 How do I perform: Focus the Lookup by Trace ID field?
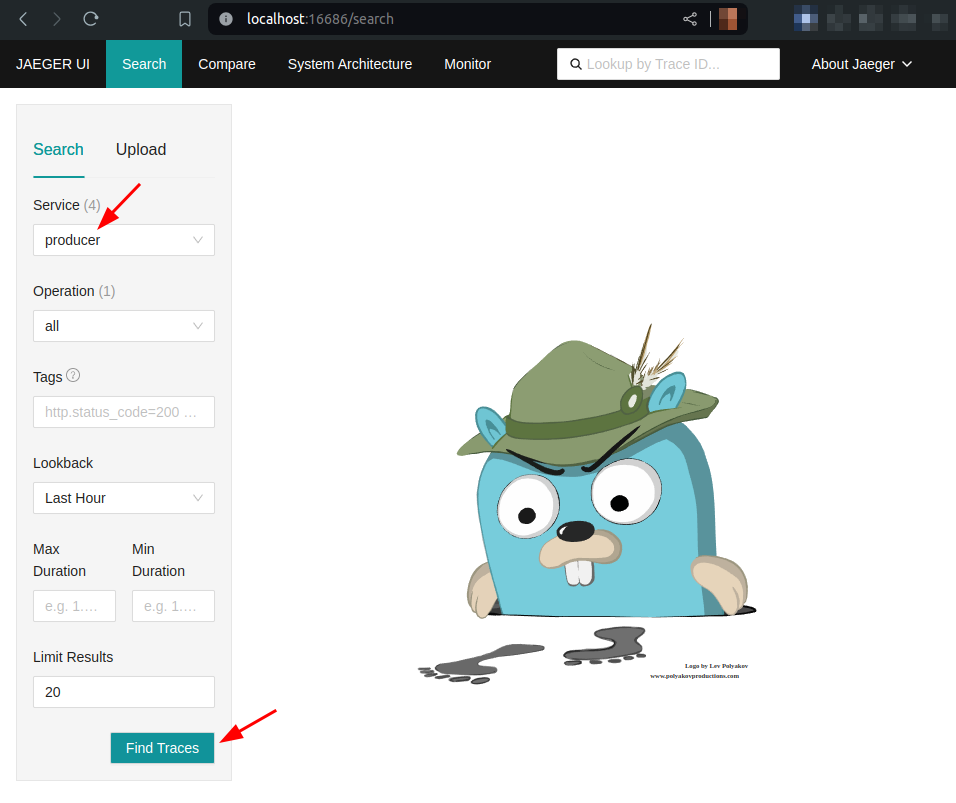[x=668, y=64]
